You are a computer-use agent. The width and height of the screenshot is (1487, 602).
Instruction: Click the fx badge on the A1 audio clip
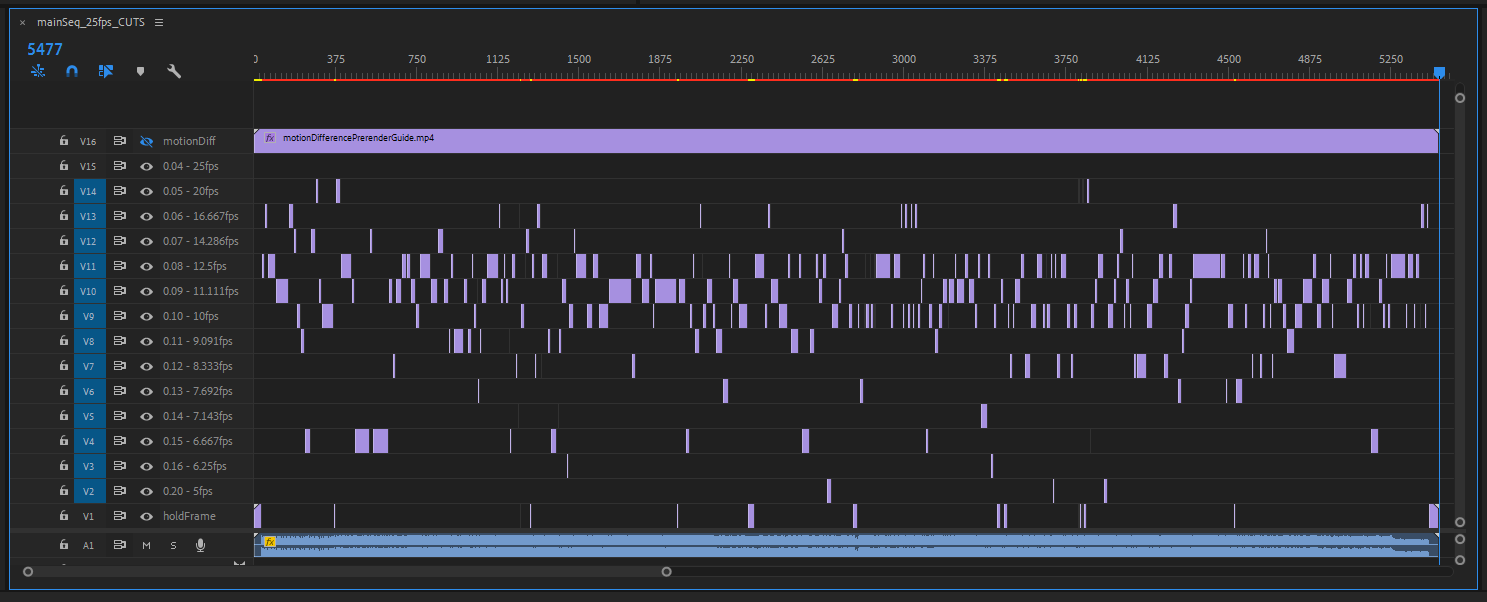click(x=270, y=541)
